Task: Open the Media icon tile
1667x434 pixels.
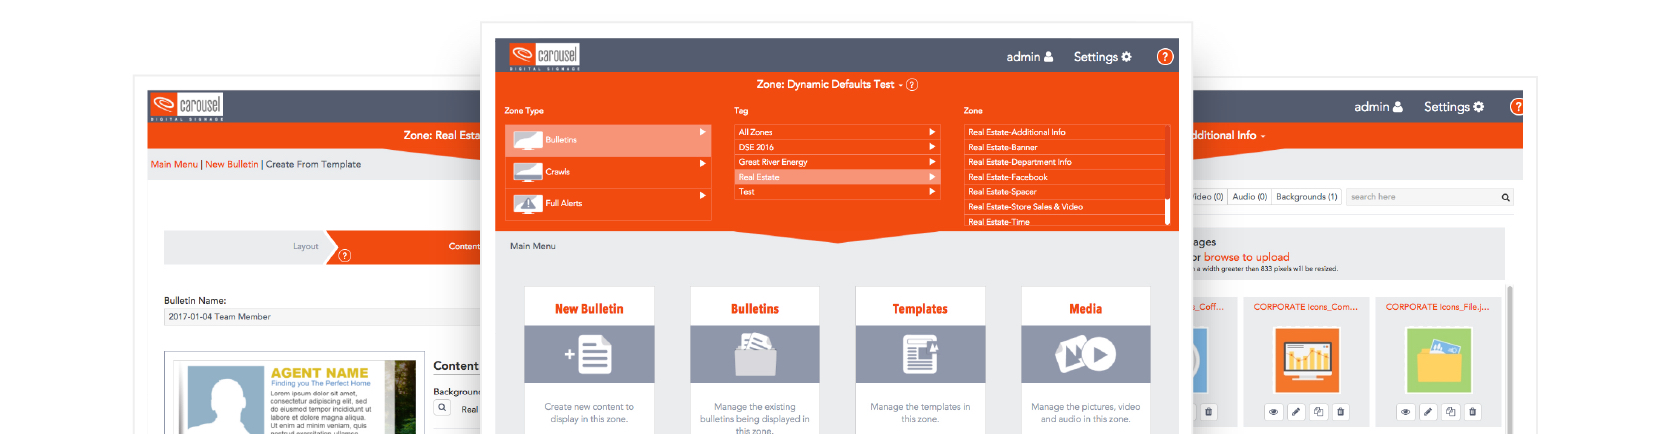Action: coord(1085,354)
